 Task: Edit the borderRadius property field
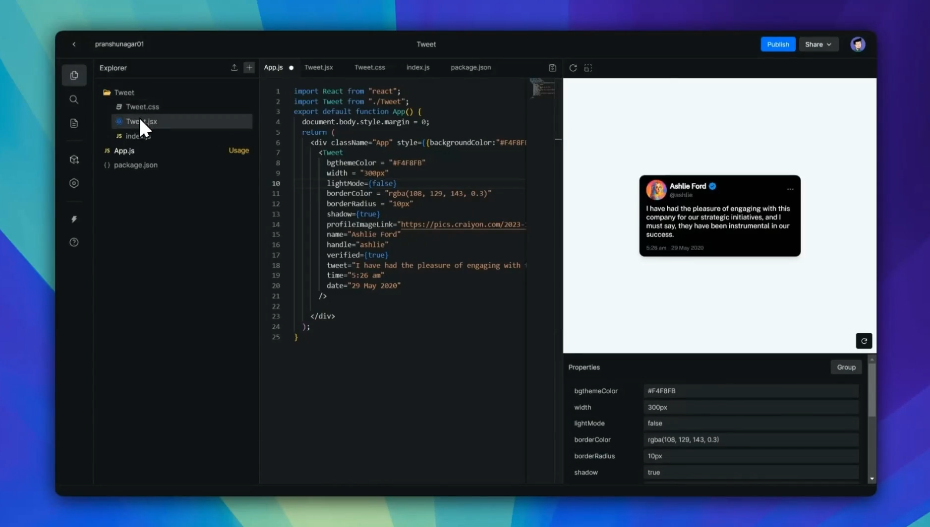(751, 456)
